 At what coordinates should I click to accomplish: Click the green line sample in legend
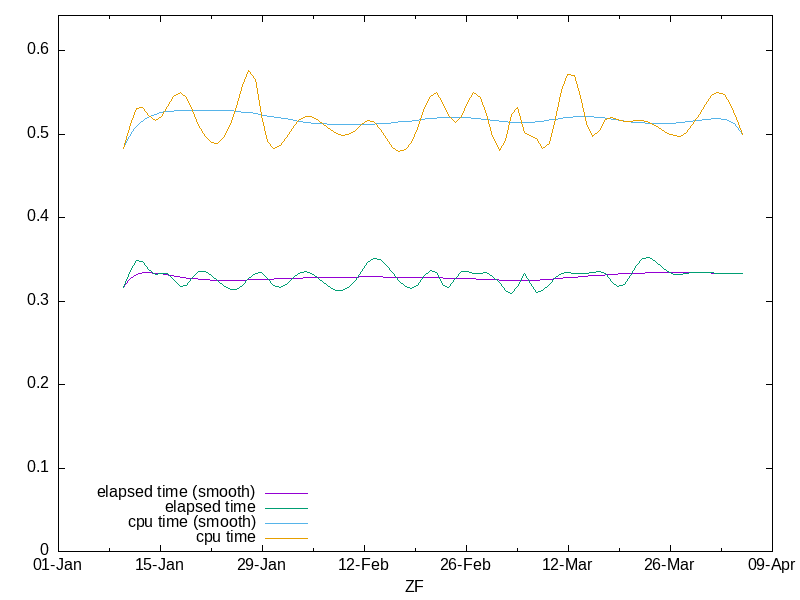click(x=286, y=508)
